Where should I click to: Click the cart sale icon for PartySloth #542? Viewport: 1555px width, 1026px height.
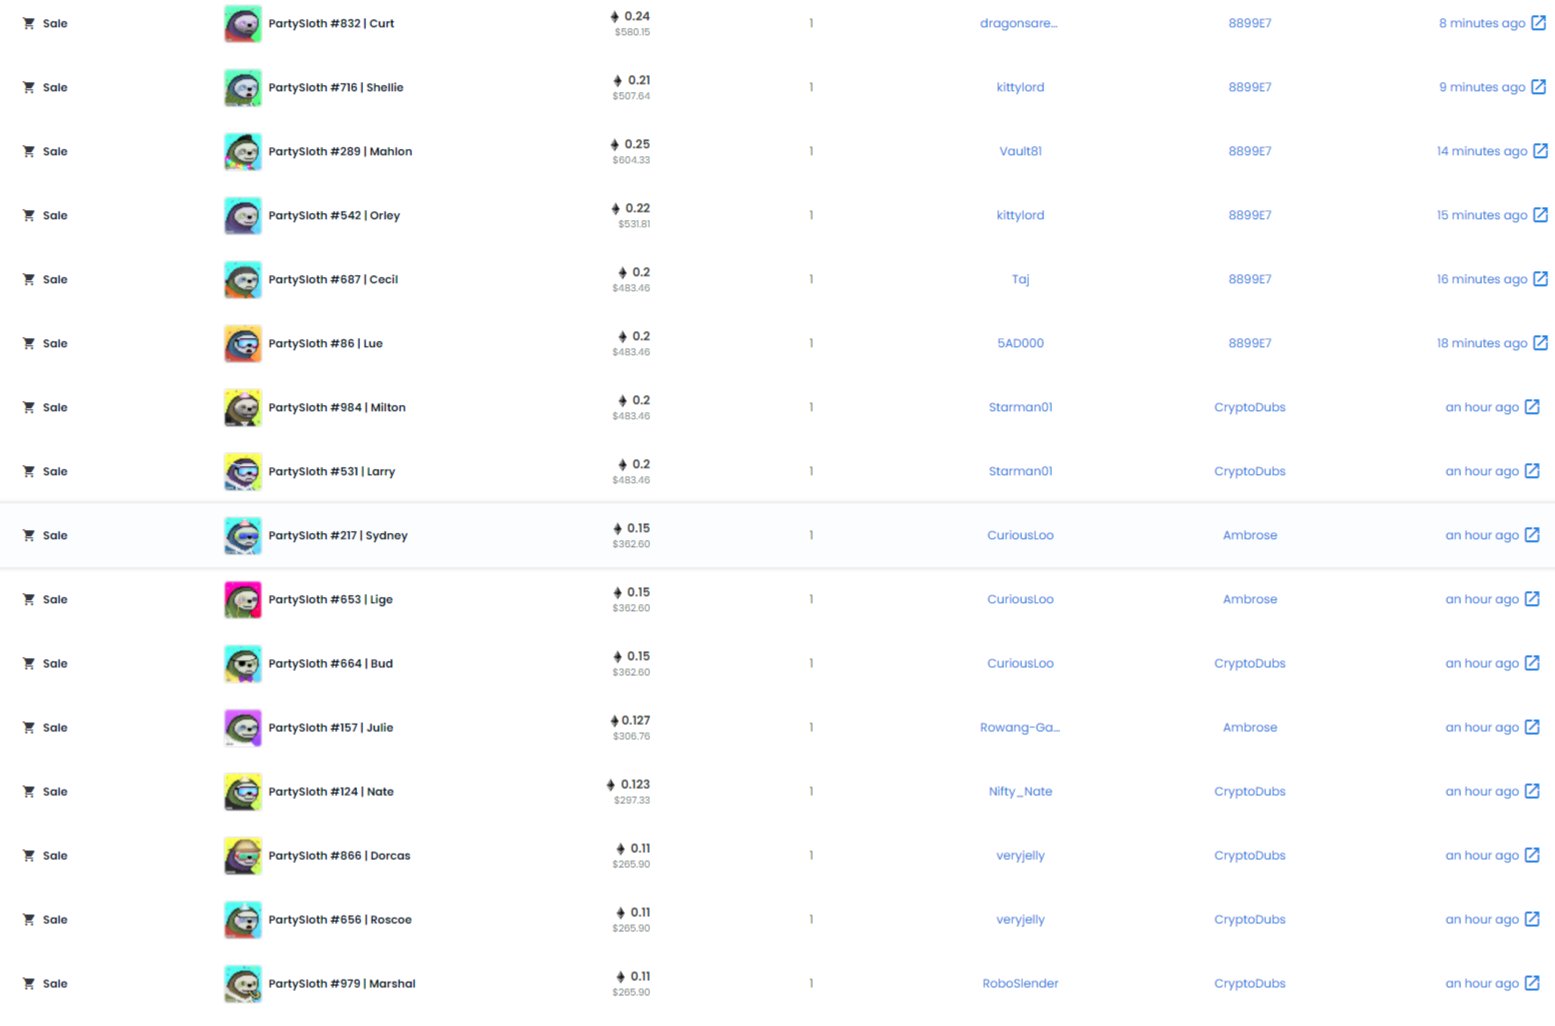29,215
